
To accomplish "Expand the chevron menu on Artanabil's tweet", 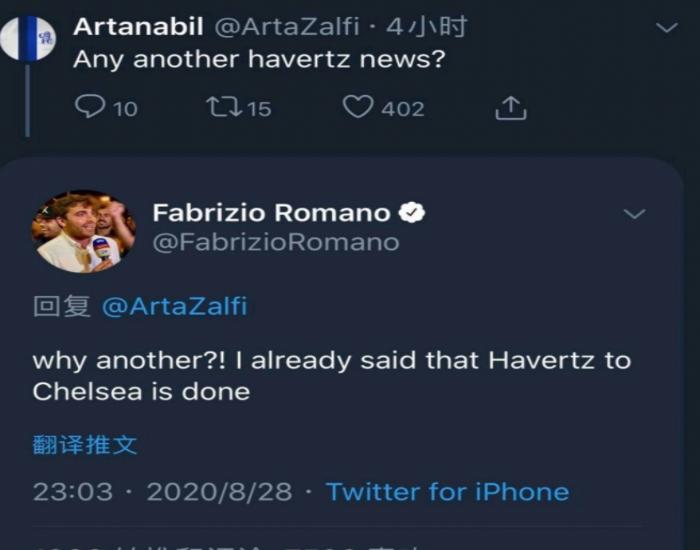I will click(666, 28).
